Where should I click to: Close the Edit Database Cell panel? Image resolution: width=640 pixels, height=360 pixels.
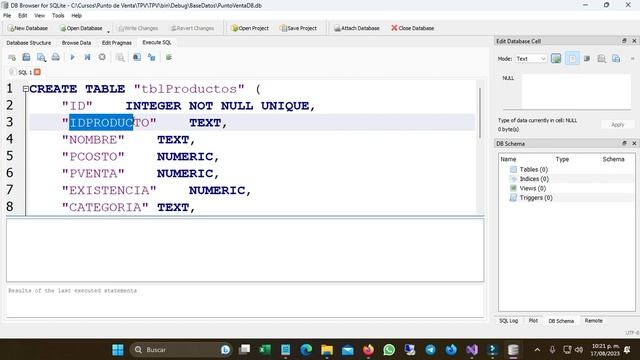(634, 41)
